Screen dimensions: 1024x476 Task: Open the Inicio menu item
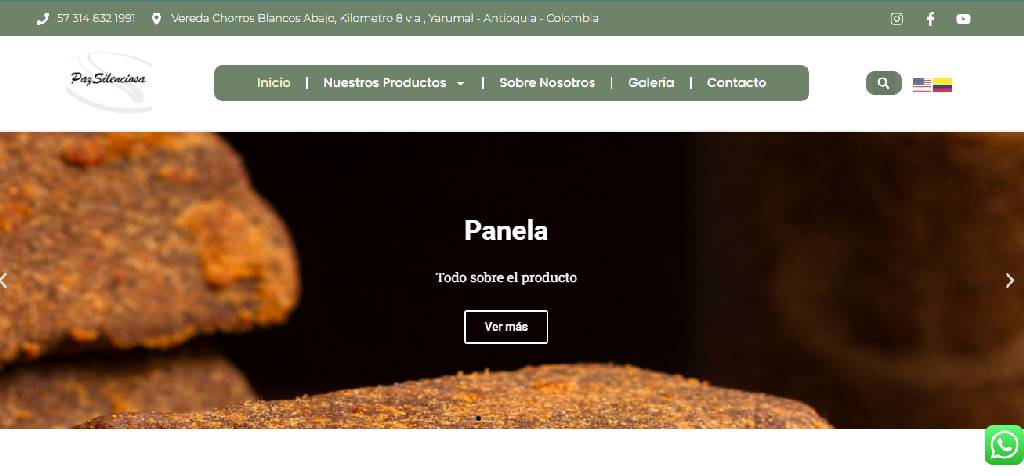coord(274,83)
